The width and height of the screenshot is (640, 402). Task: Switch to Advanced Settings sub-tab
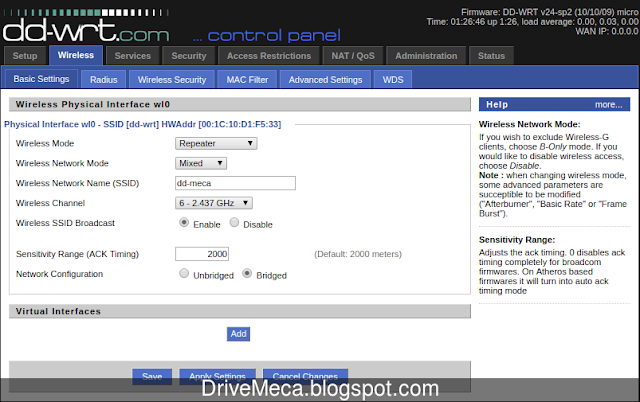coord(325,80)
